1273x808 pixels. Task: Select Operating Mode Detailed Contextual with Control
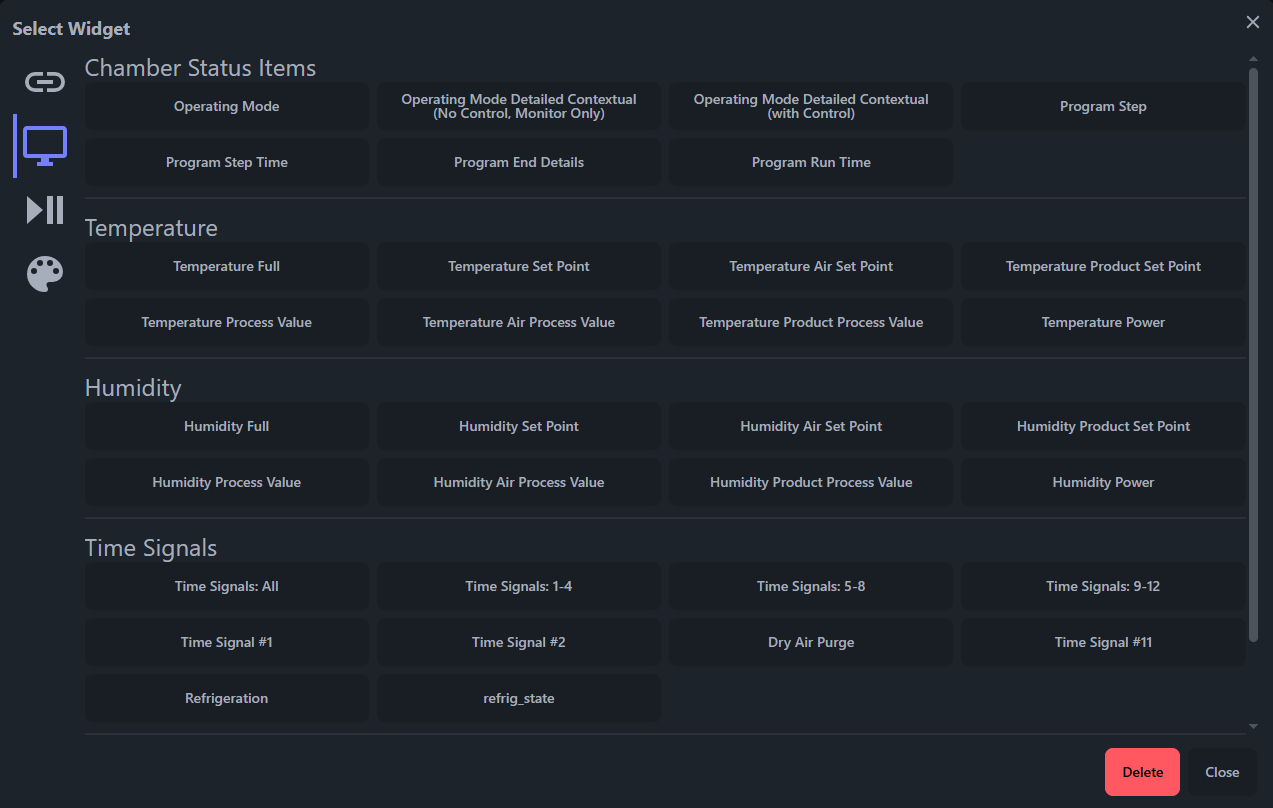tap(811, 106)
